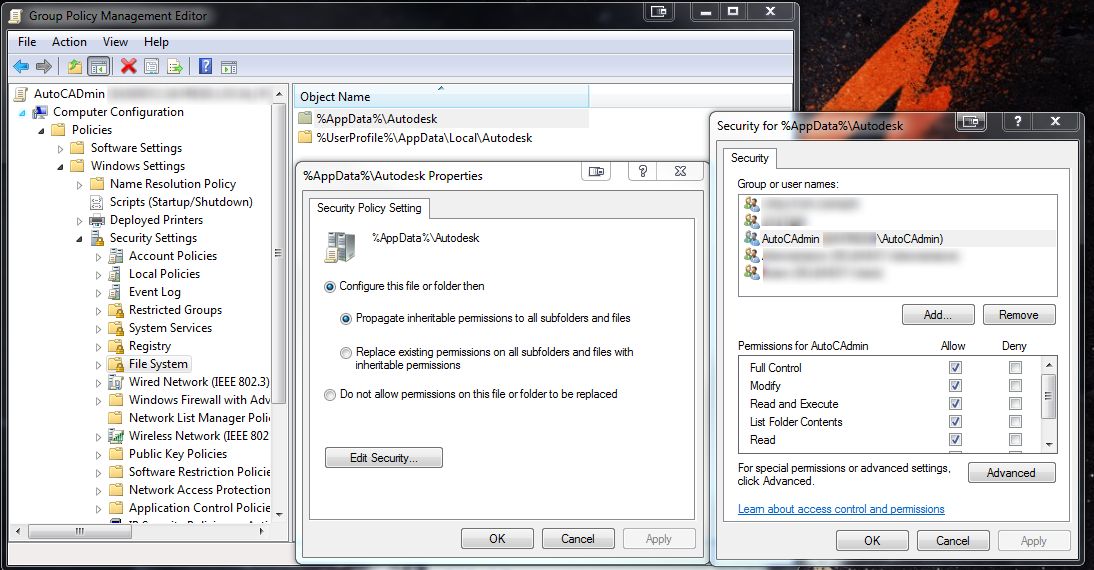1094x570 pixels.
Task: Click the Scripts (Startup/Shutdown) icon
Action: [97, 202]
